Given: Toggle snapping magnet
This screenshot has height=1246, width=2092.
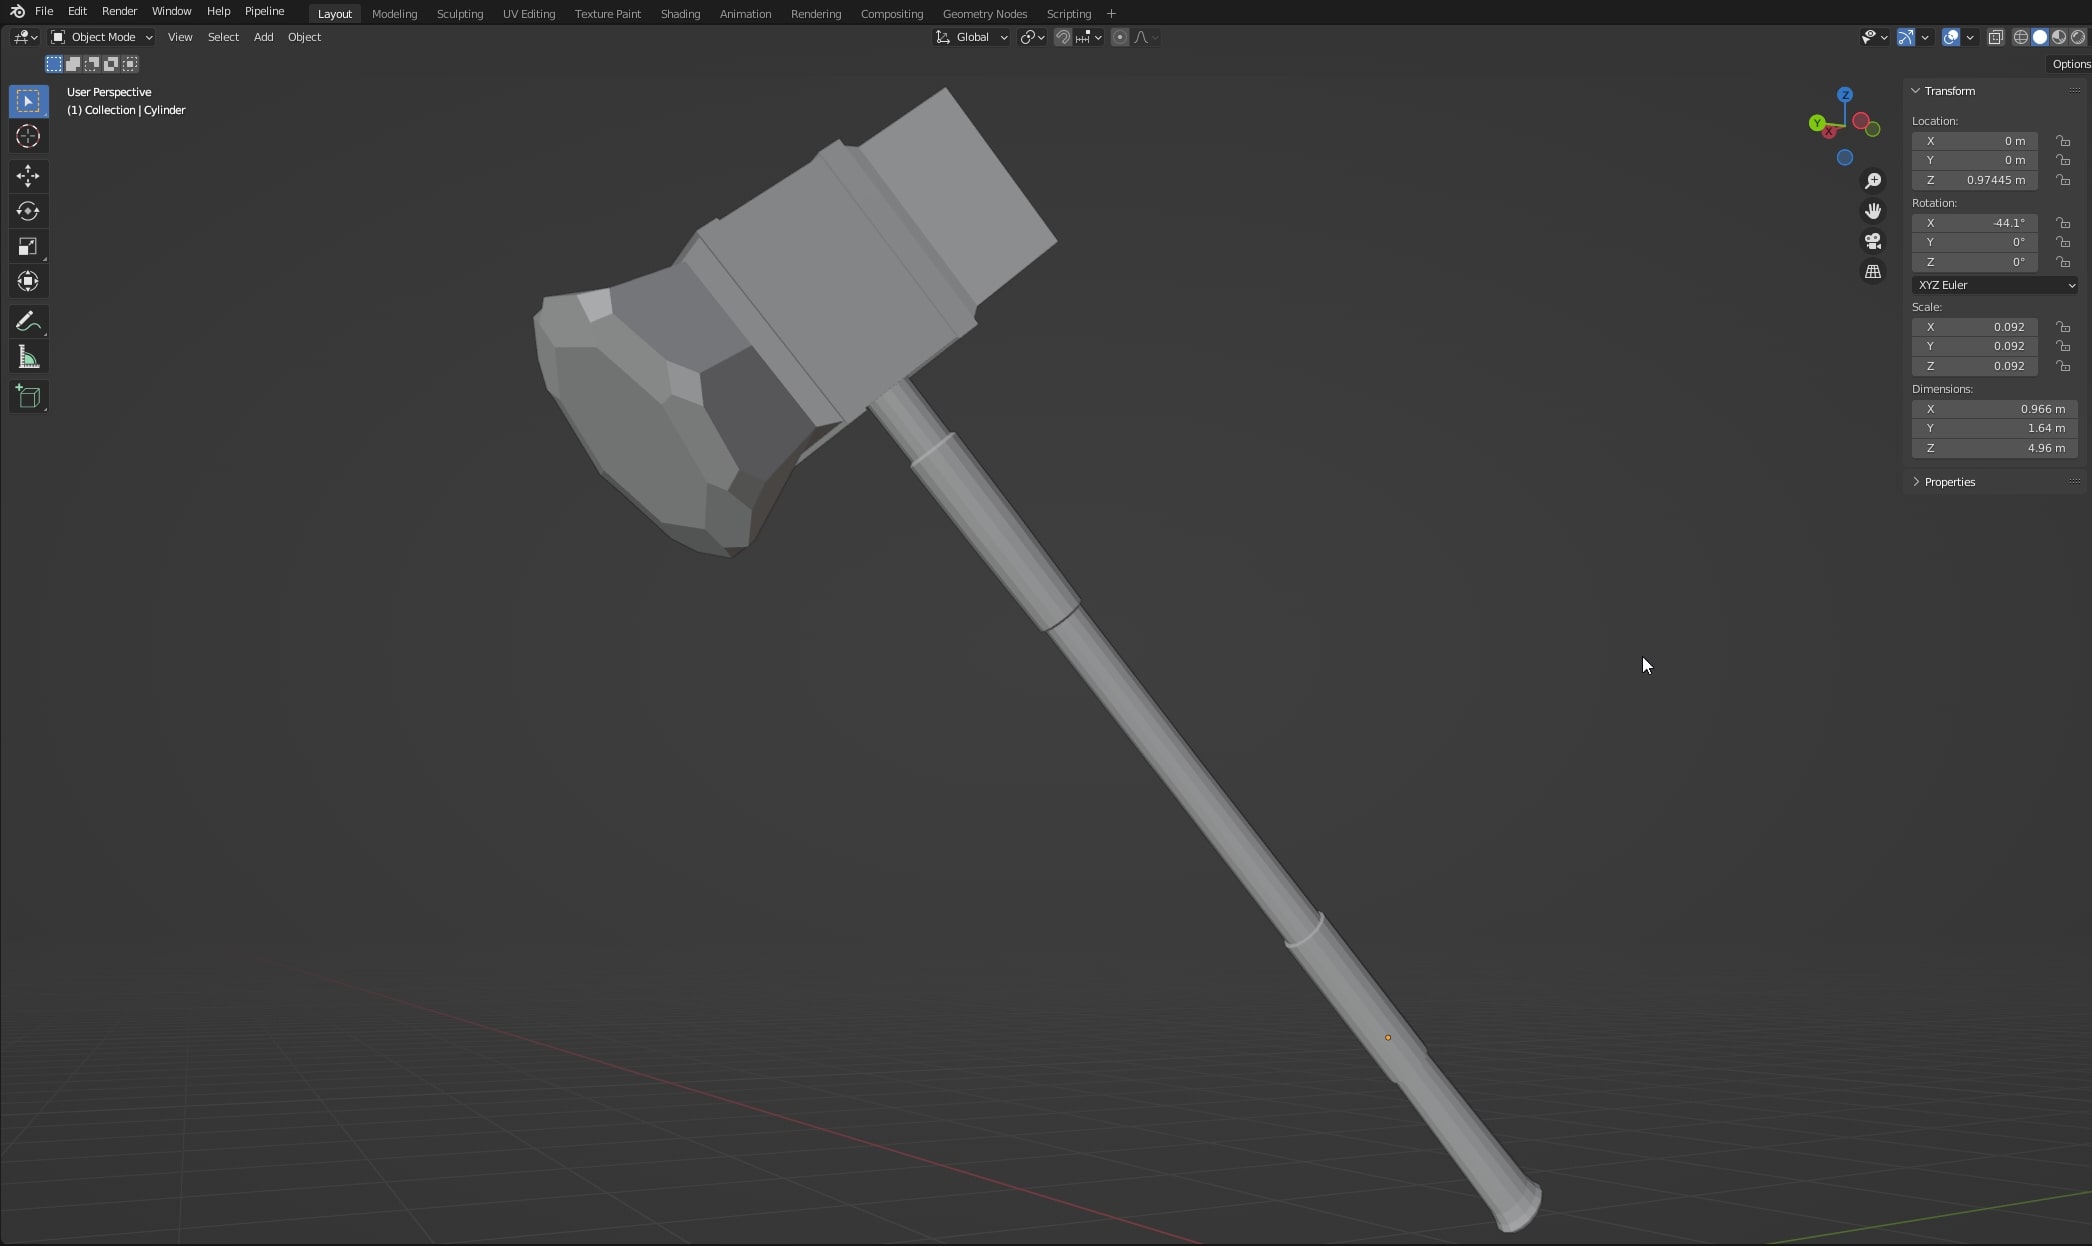Looking at the screenshot, I should click(1063, 37).
